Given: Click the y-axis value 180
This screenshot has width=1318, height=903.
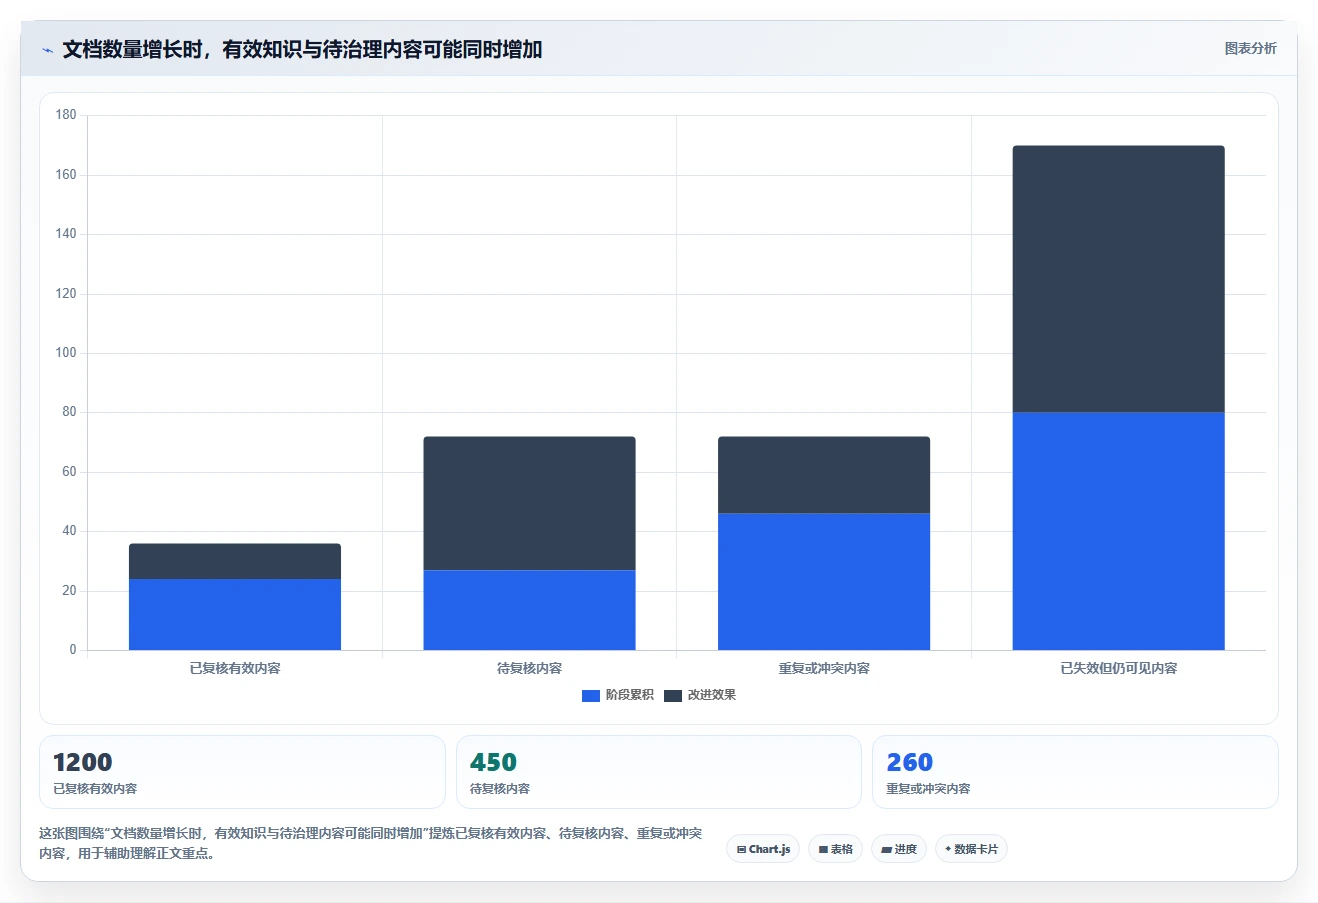Looking at the screenshot, I should pos(66,115).
